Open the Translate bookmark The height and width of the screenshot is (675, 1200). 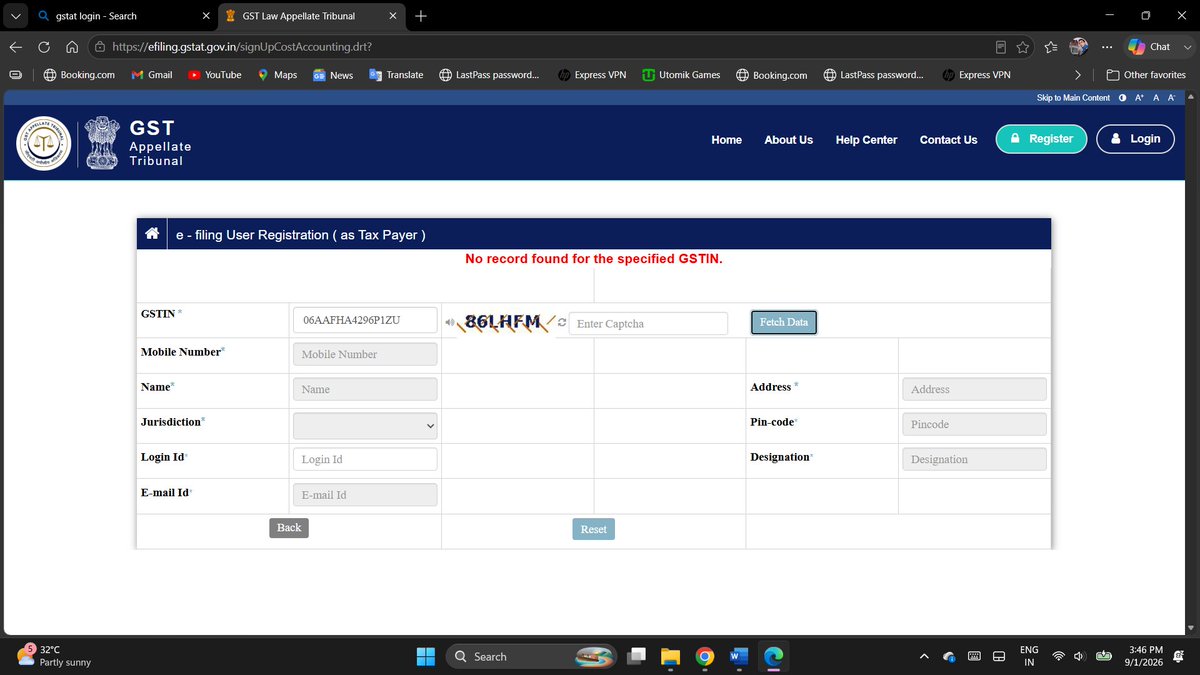(x=396, y=75)
